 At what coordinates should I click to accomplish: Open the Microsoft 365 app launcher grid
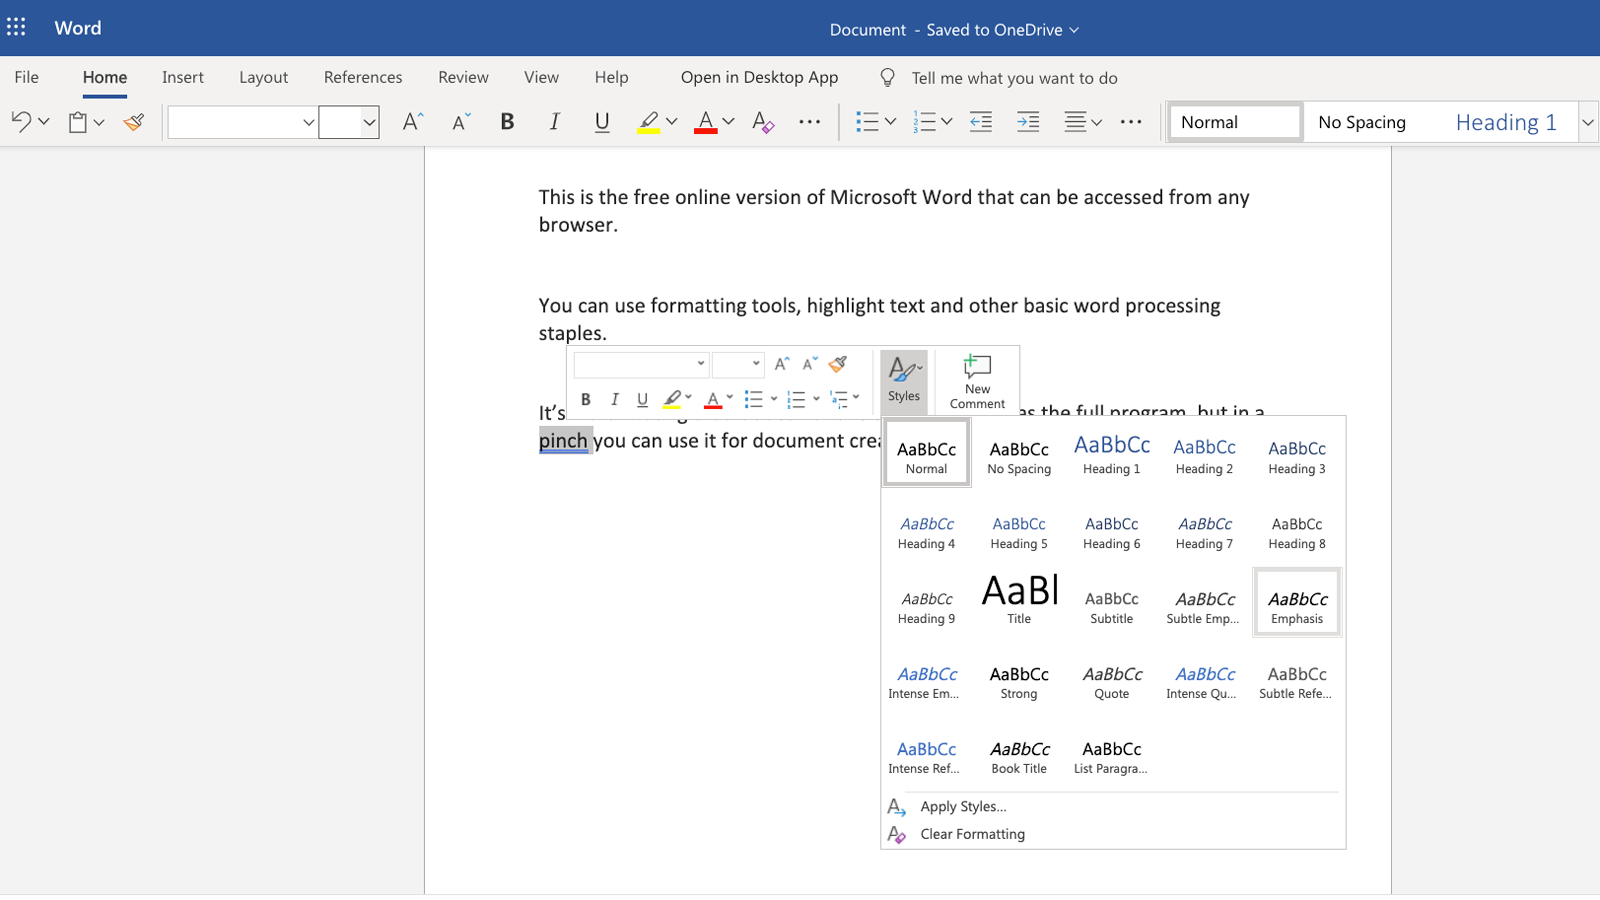[16, 27]
